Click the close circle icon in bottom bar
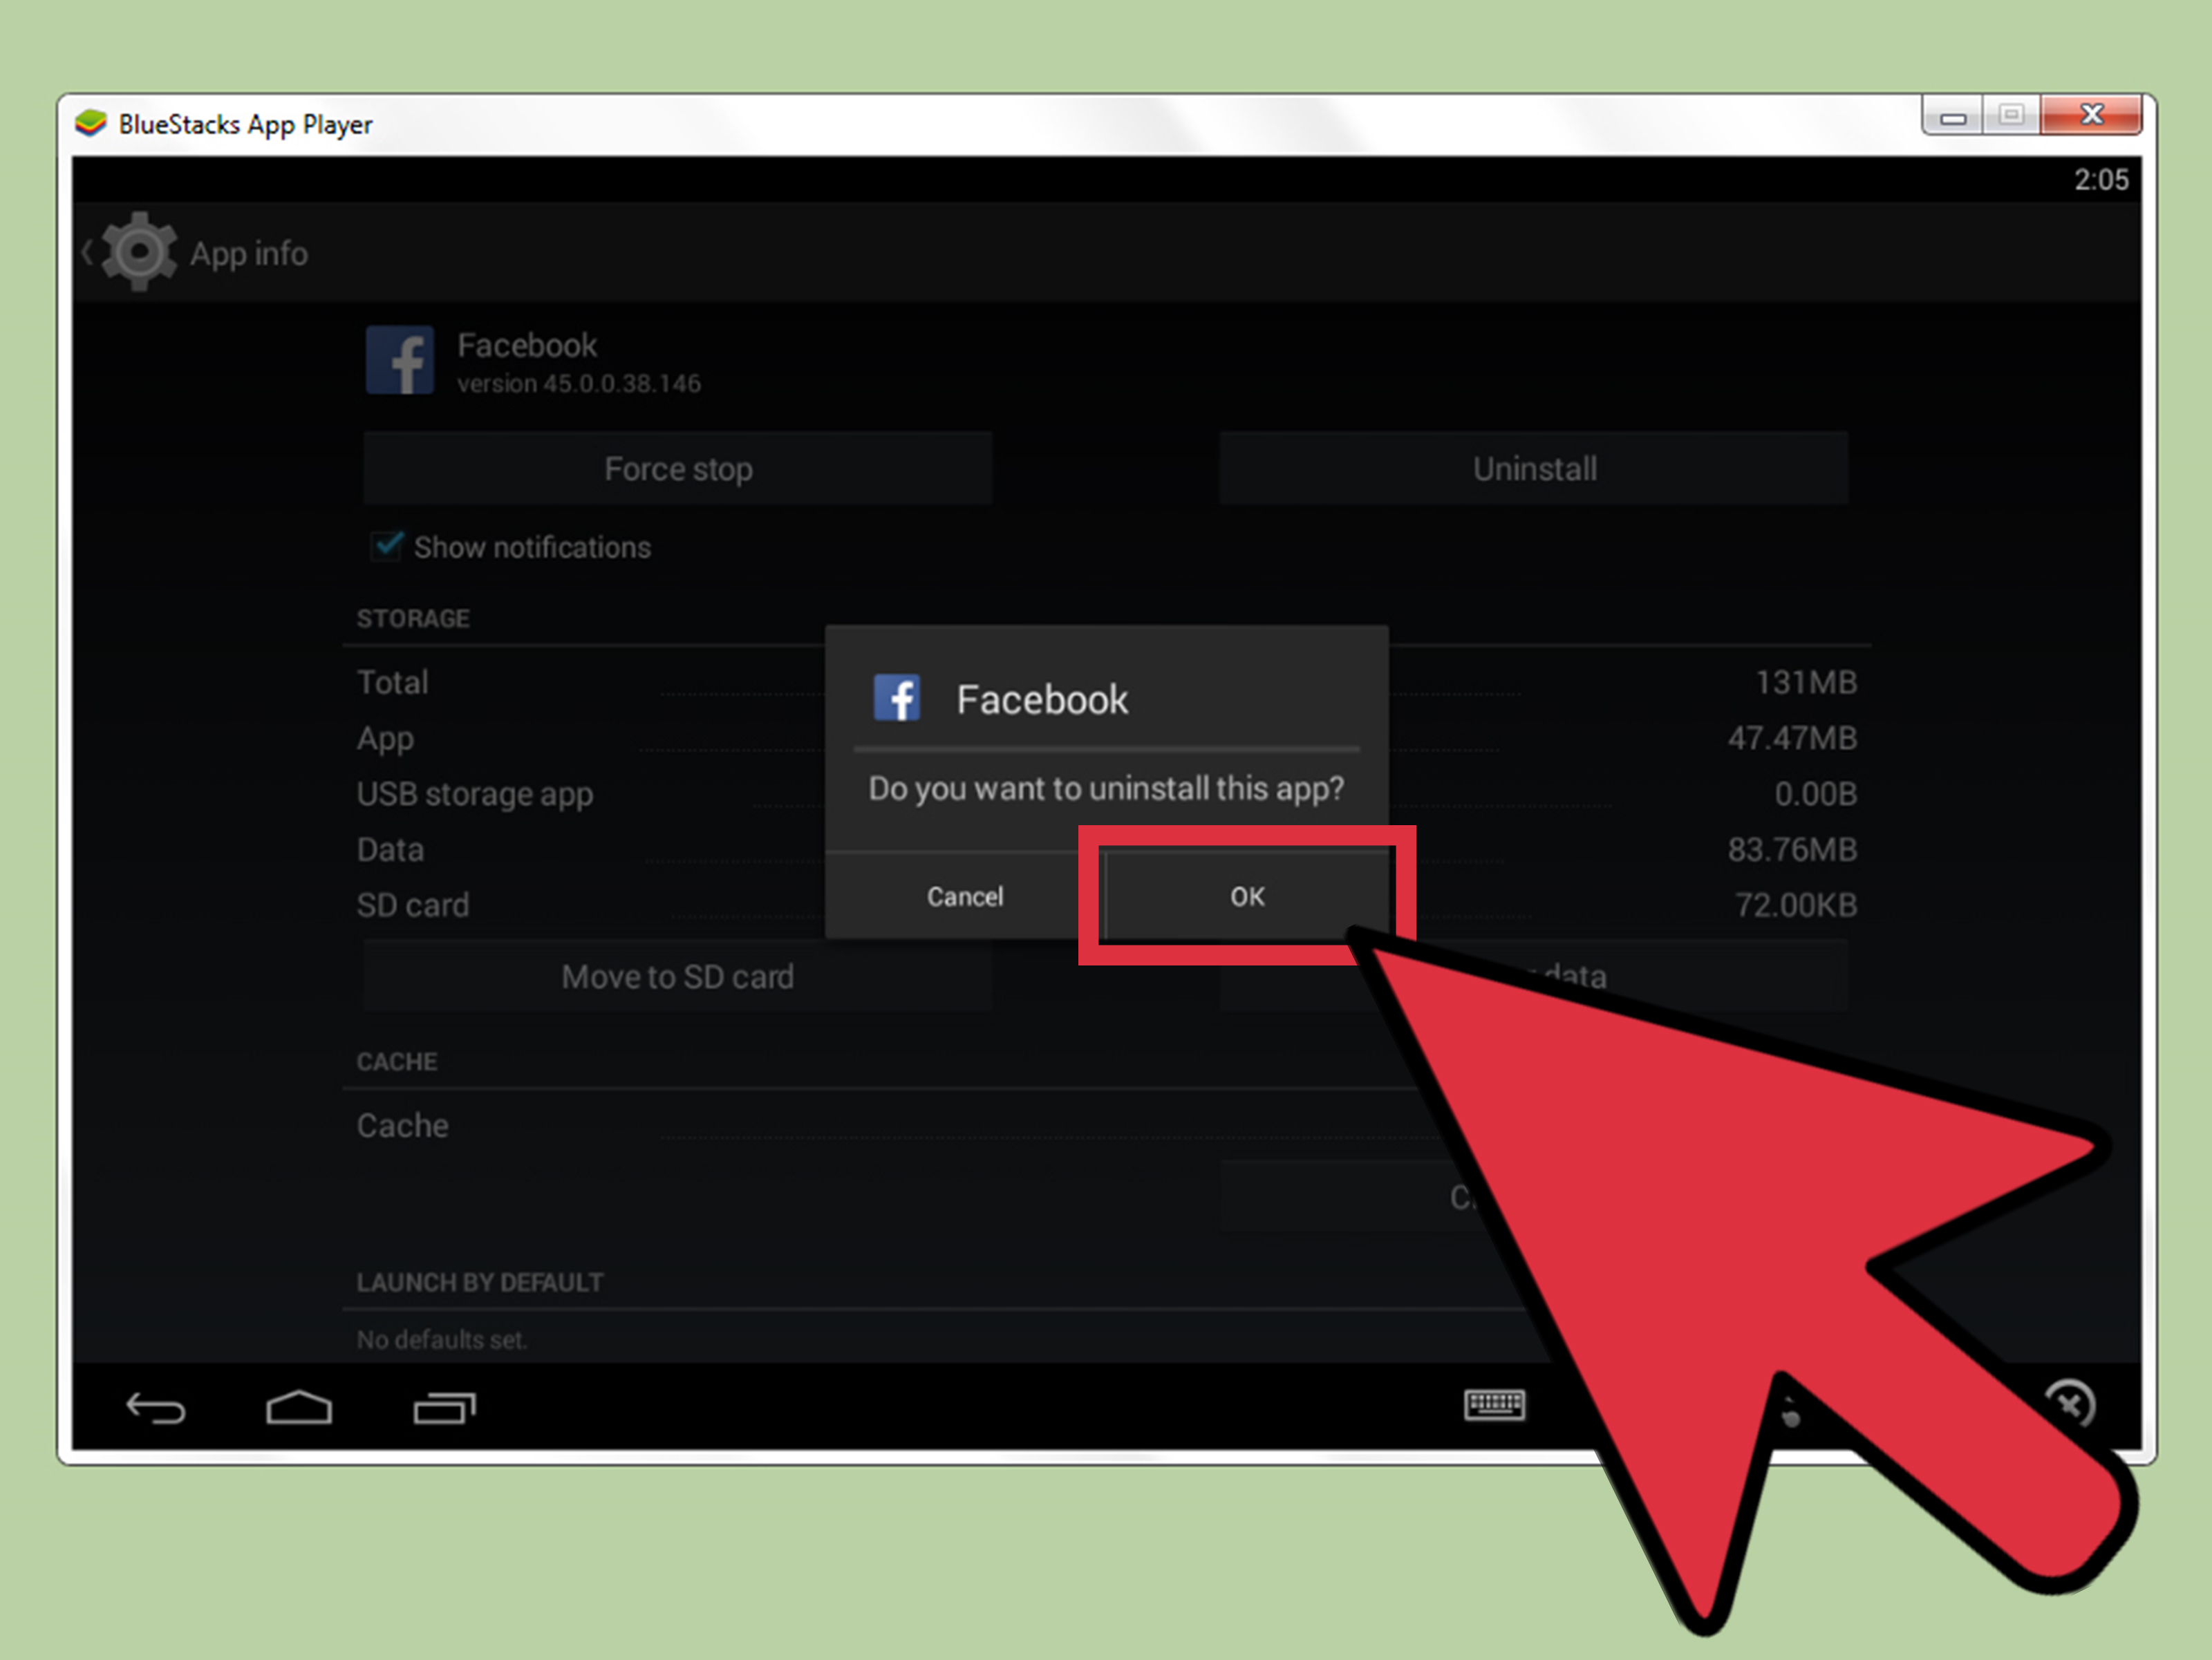This screenshot has height=1660, width=2212. pos(2070,1405)
